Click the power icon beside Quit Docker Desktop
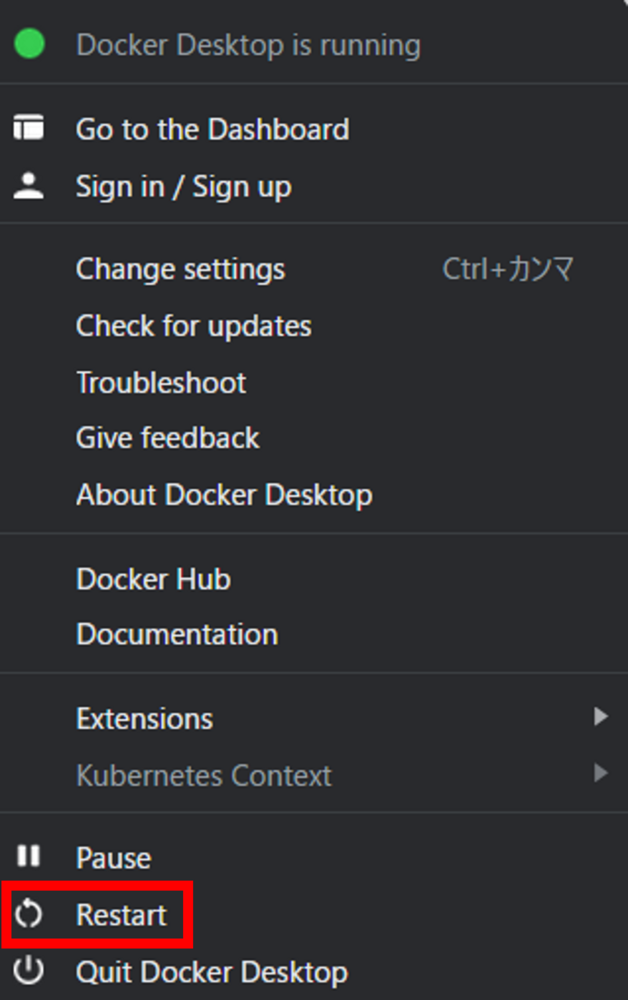This screenshot has height=1000, width=628. pos(27,971)
